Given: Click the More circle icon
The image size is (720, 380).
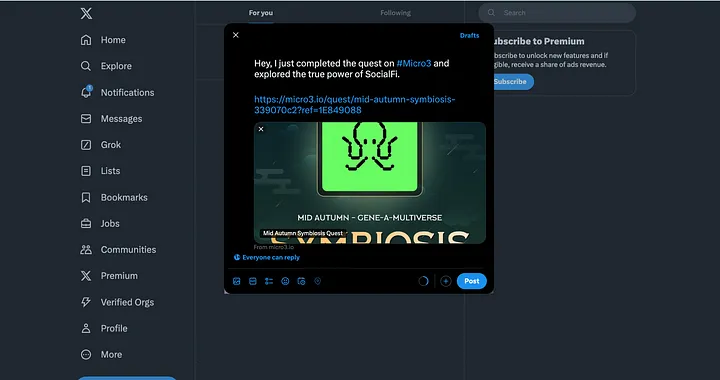Looking at the screenshot, I should [86, 354].
